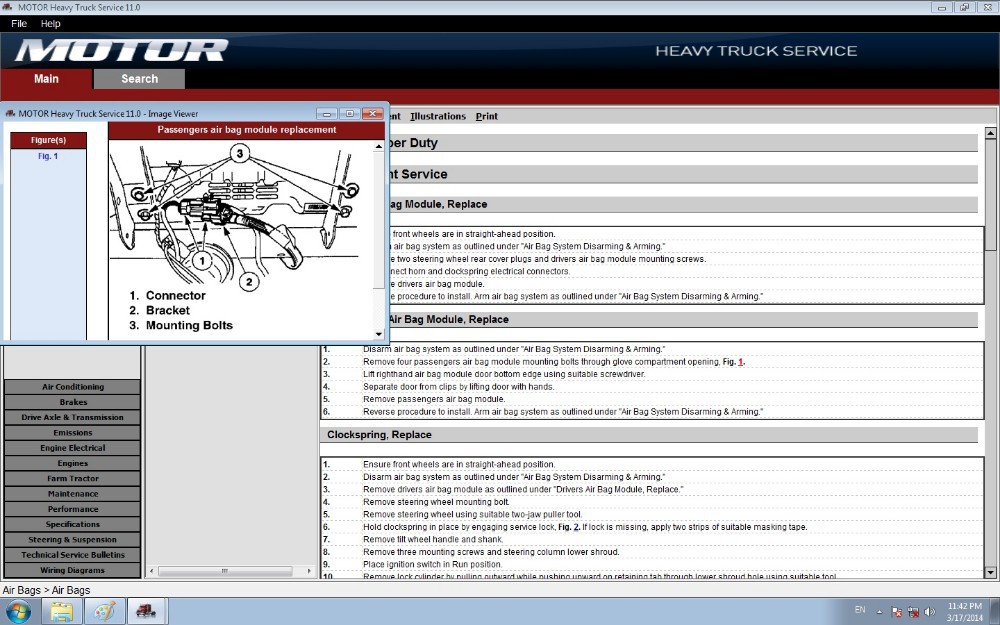Click the horizontal scrollbar left arrow
The height and width of the screenshot is (625, 1000).
pyautogui.click(x=152, y=571)
